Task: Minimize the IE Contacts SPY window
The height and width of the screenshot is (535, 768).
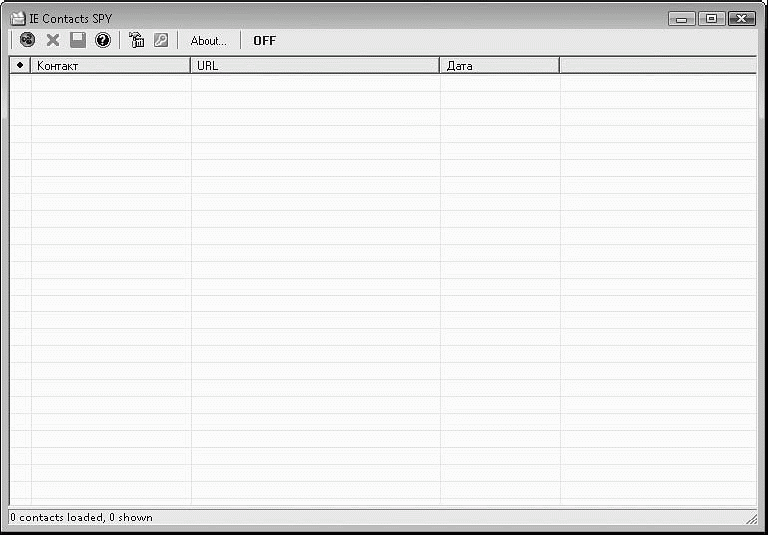Action: pos(681,19)
